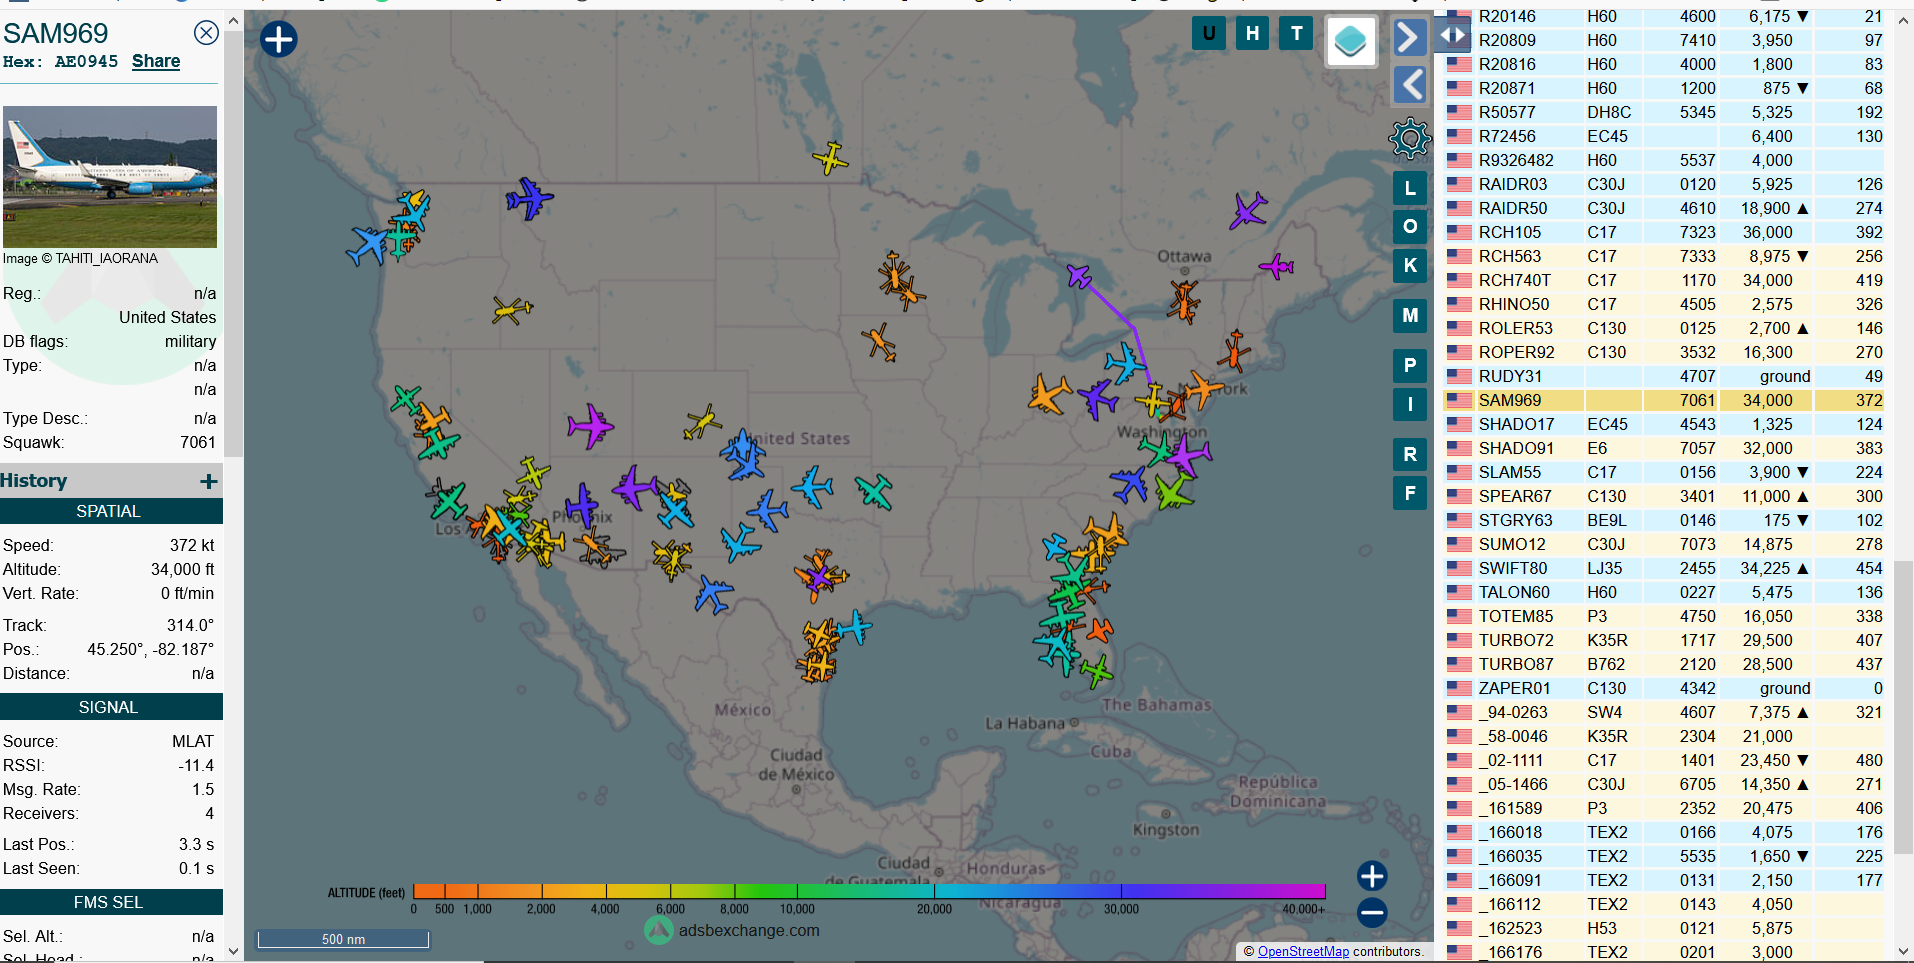Toggle the O map option button
This screenshot has width=1914, height=963.
[x=1410, y=226]
